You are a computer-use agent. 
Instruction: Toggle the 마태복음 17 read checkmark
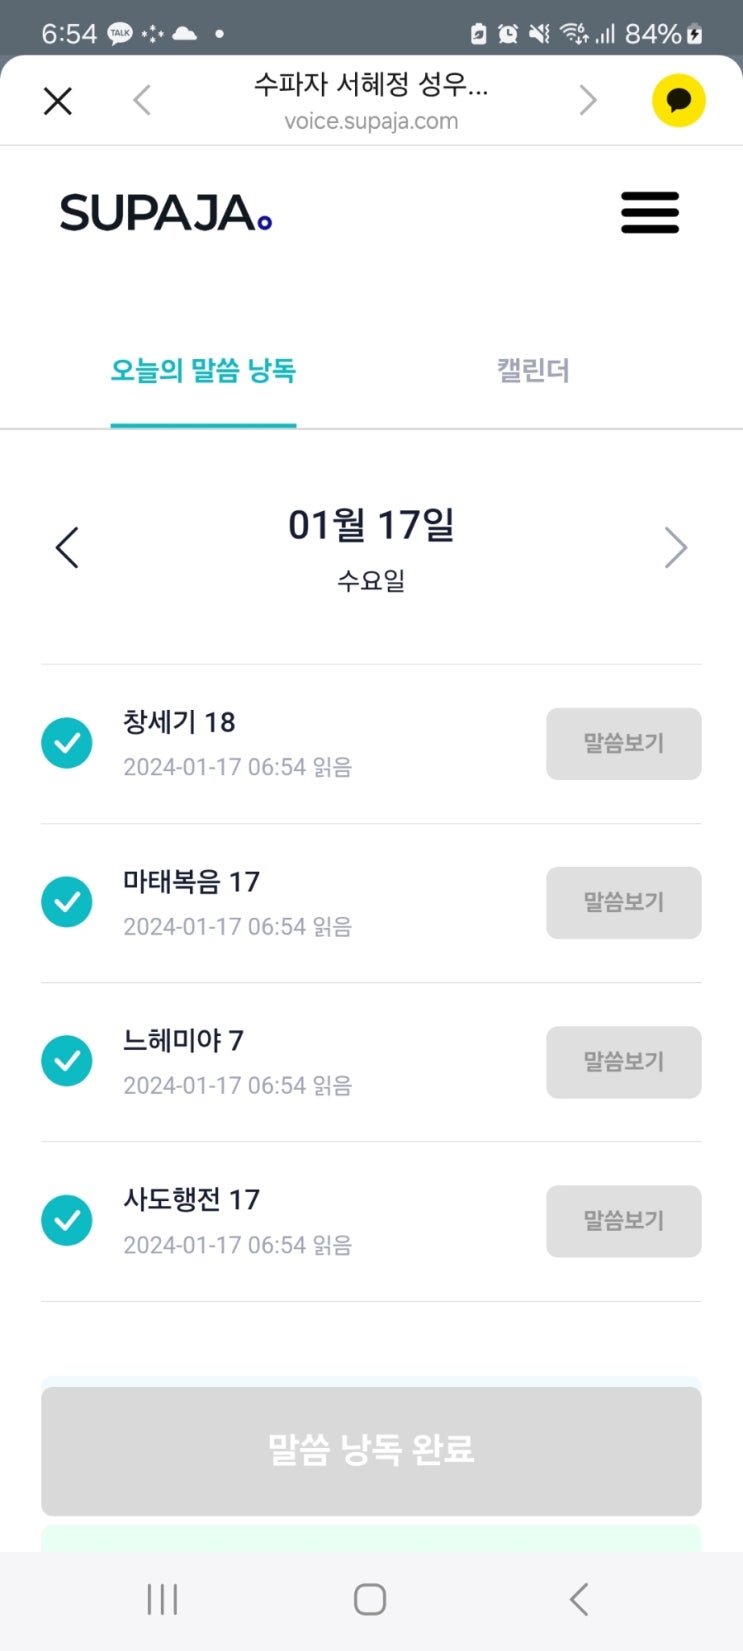click(x=67, y=902)
